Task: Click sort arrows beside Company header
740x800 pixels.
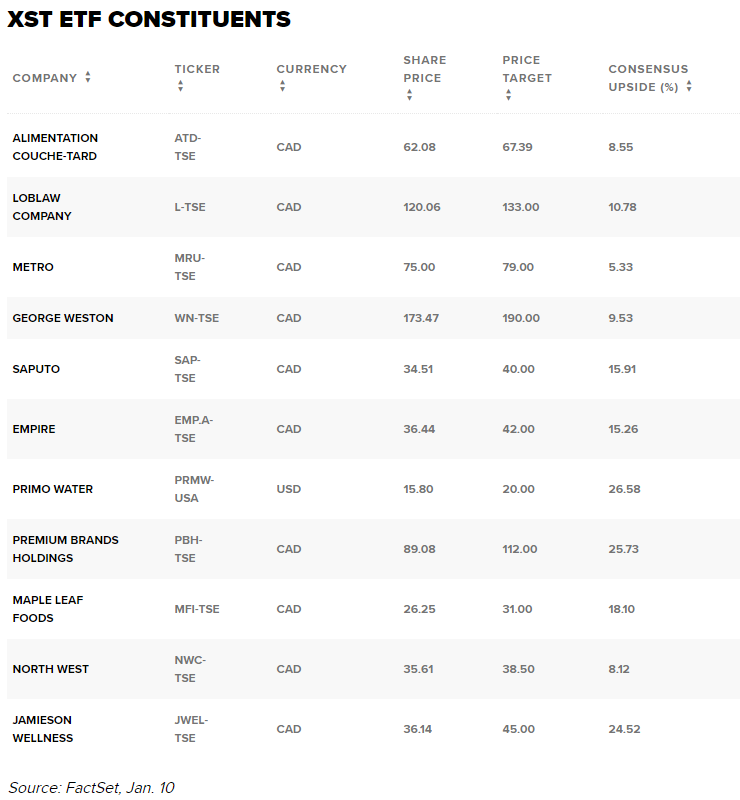Action: coord(88,78)
